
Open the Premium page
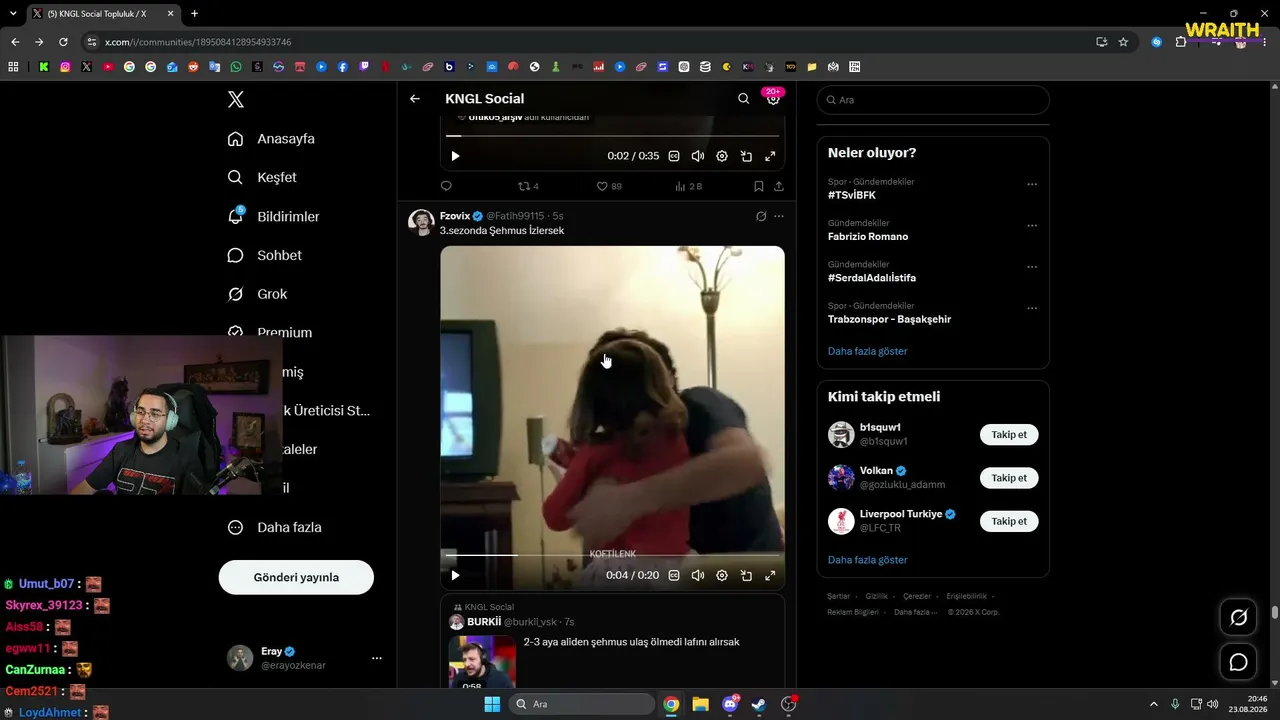pyautogui.click(x=270, y=332)
